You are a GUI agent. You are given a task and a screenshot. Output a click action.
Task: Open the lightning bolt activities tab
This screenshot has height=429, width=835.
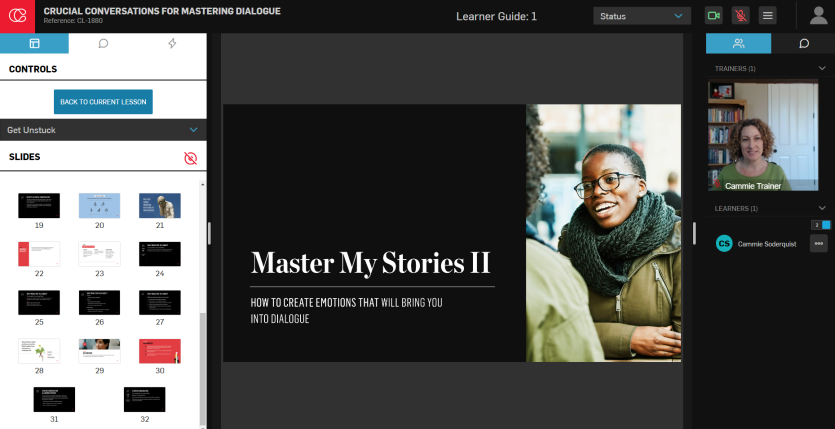point(172,44)
